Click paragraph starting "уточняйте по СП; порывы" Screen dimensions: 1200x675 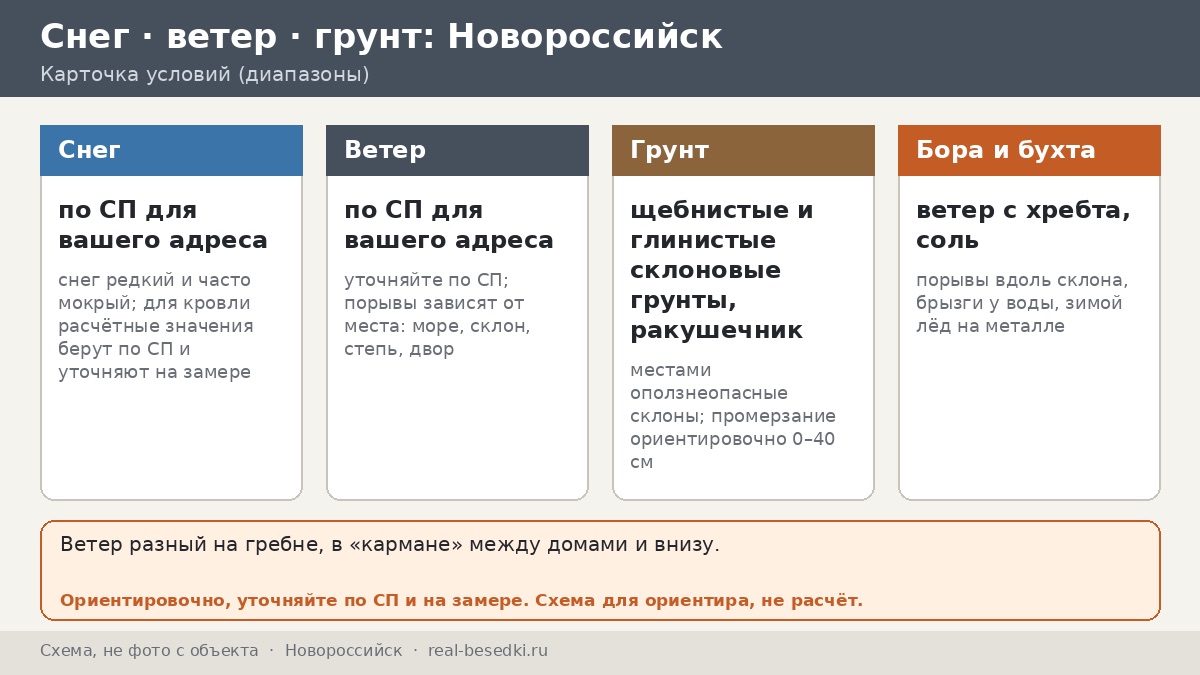point(437,314)
